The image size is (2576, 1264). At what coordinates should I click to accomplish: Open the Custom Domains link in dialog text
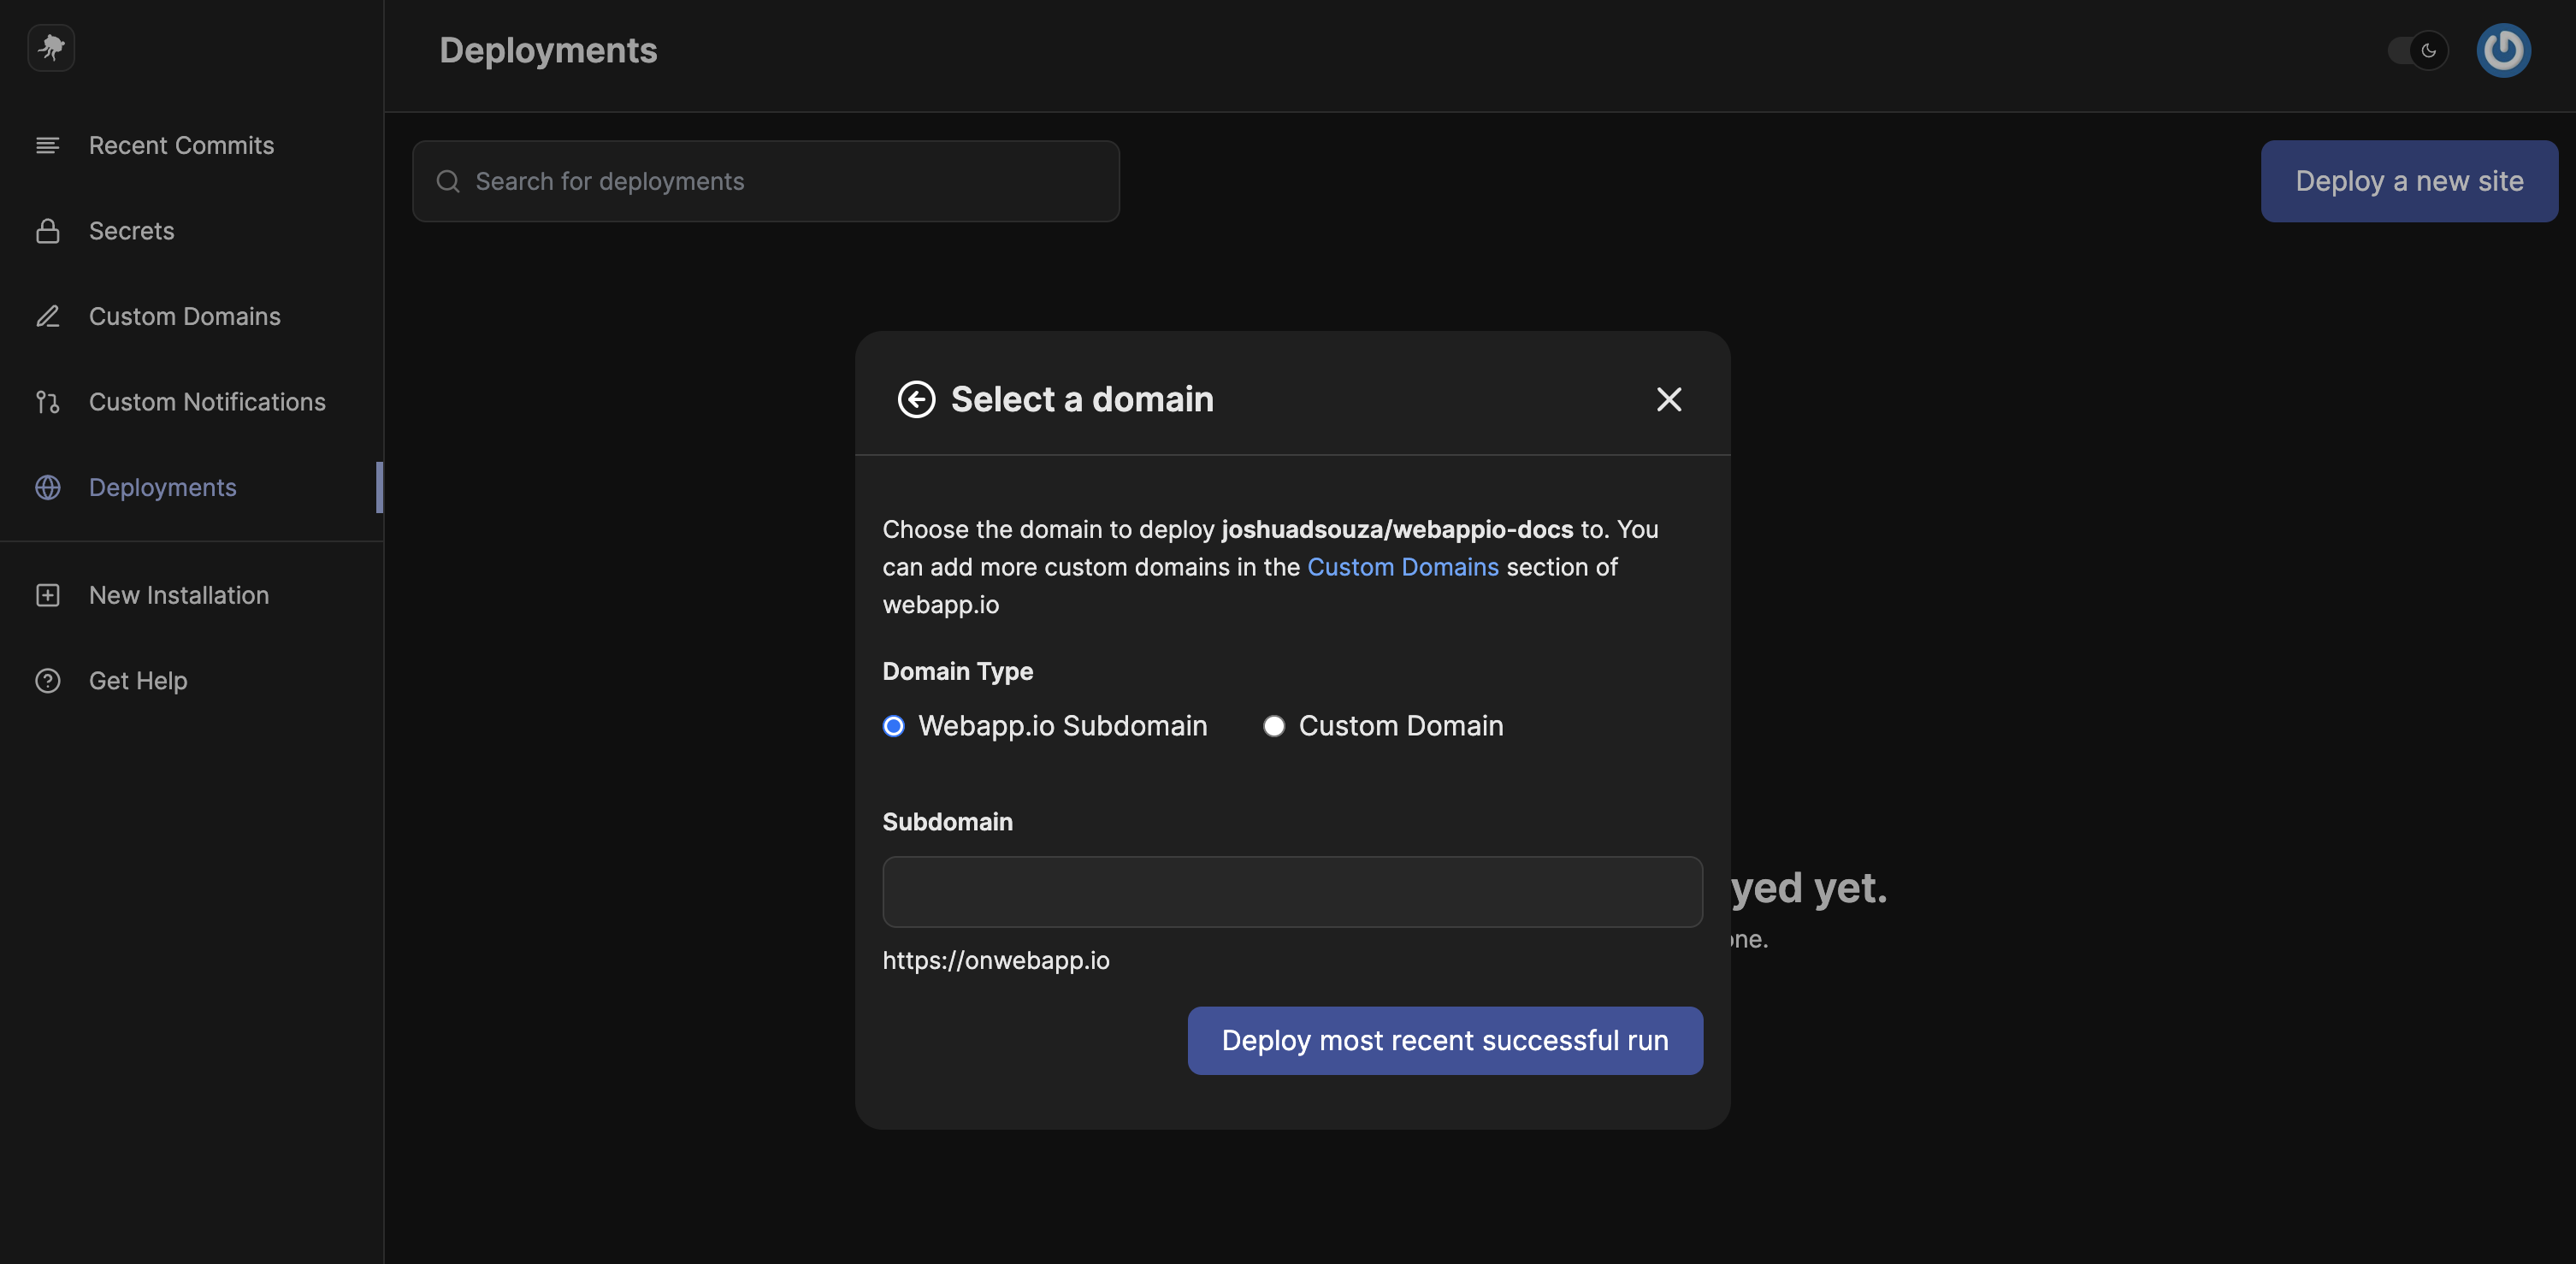pyautogui.click(x=1403, y=567)
